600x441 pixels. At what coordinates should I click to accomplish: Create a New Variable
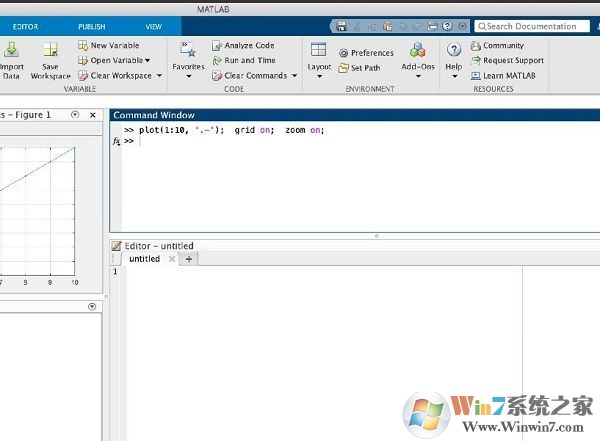click(109, 45)
